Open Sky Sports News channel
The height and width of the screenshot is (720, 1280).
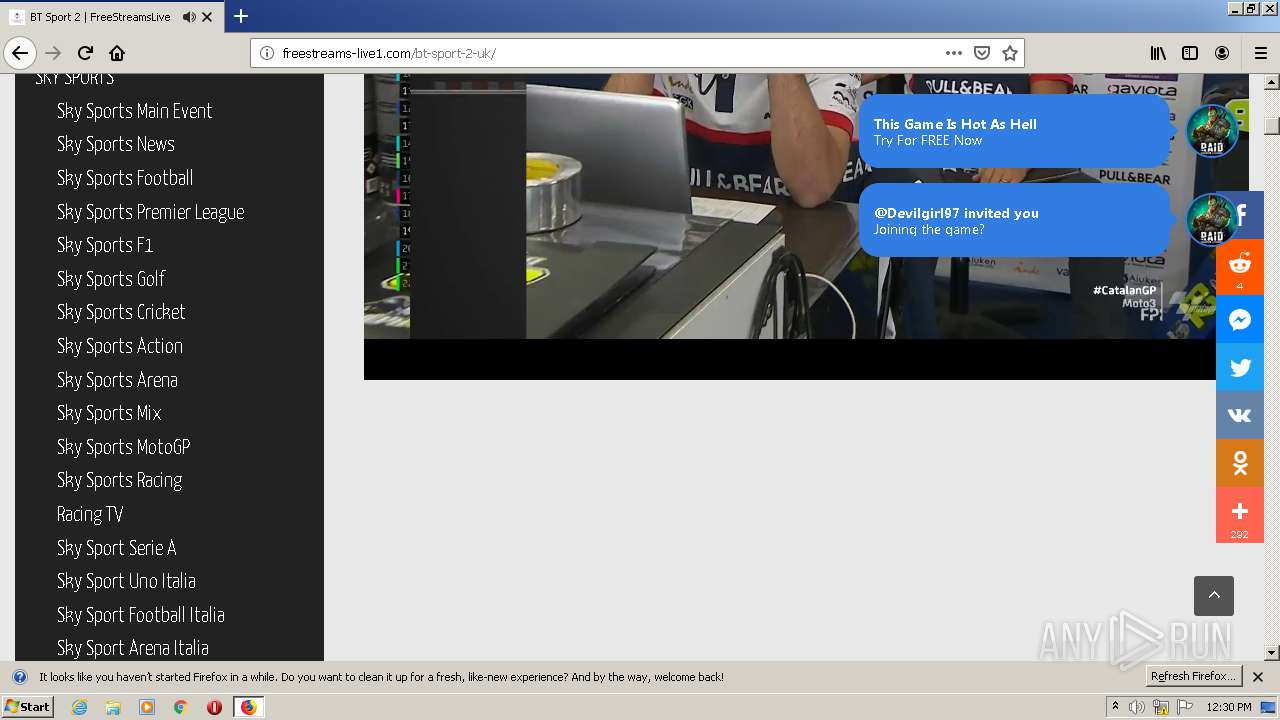(x=116, y=144)
